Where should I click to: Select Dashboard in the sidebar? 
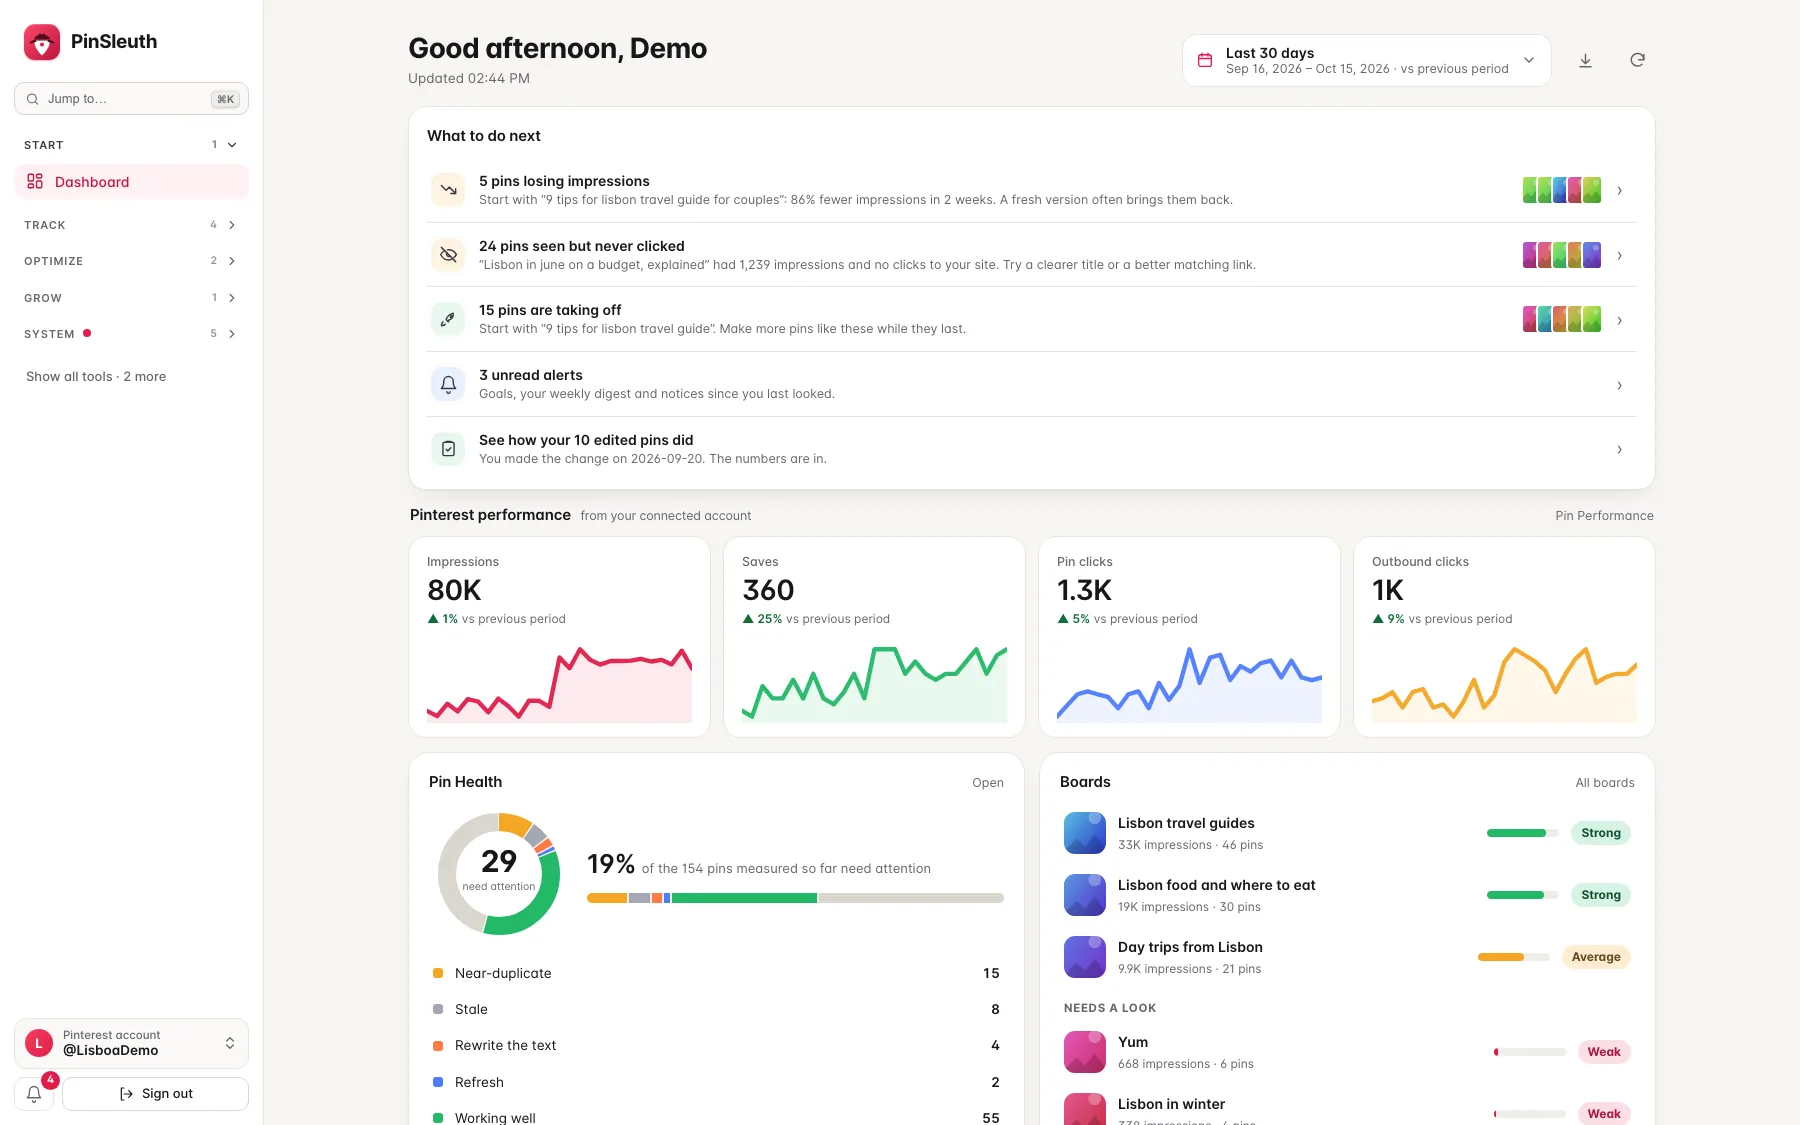click(131, 182)
